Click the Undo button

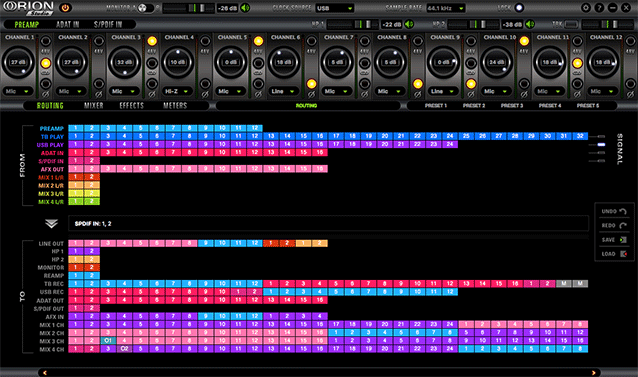614,211
